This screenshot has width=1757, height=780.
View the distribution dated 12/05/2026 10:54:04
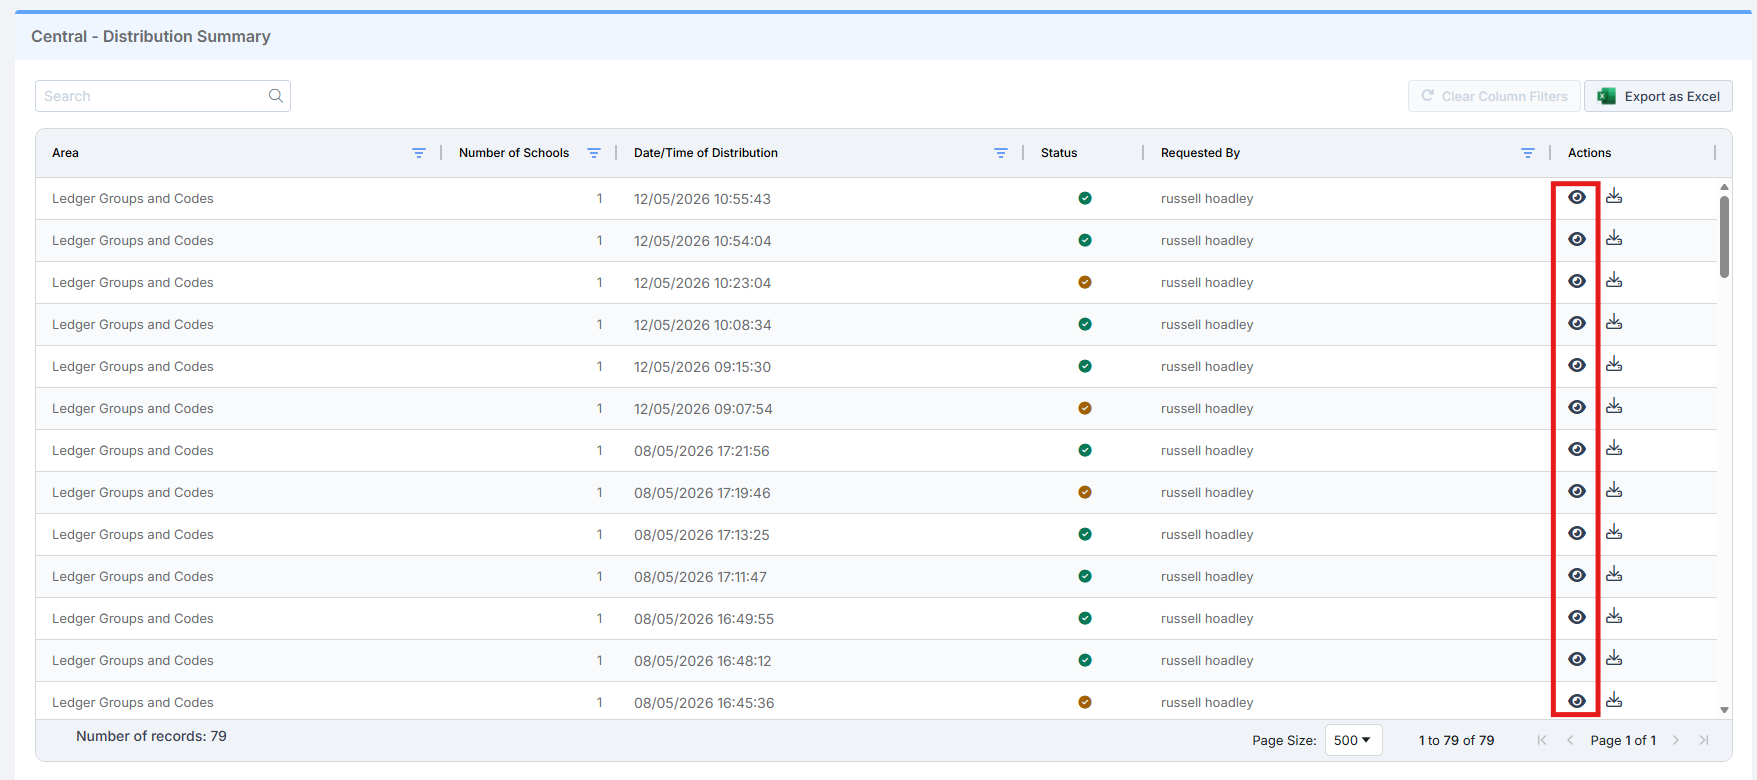[x=1577, y=239]
